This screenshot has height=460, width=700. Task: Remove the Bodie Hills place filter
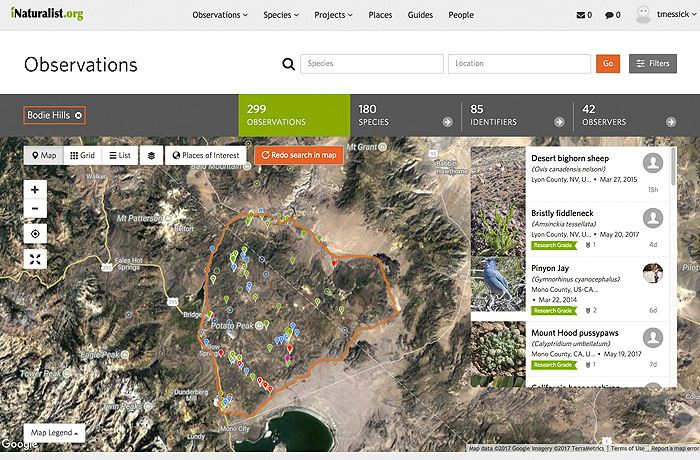pyautogui.click(x=78, y=115)
